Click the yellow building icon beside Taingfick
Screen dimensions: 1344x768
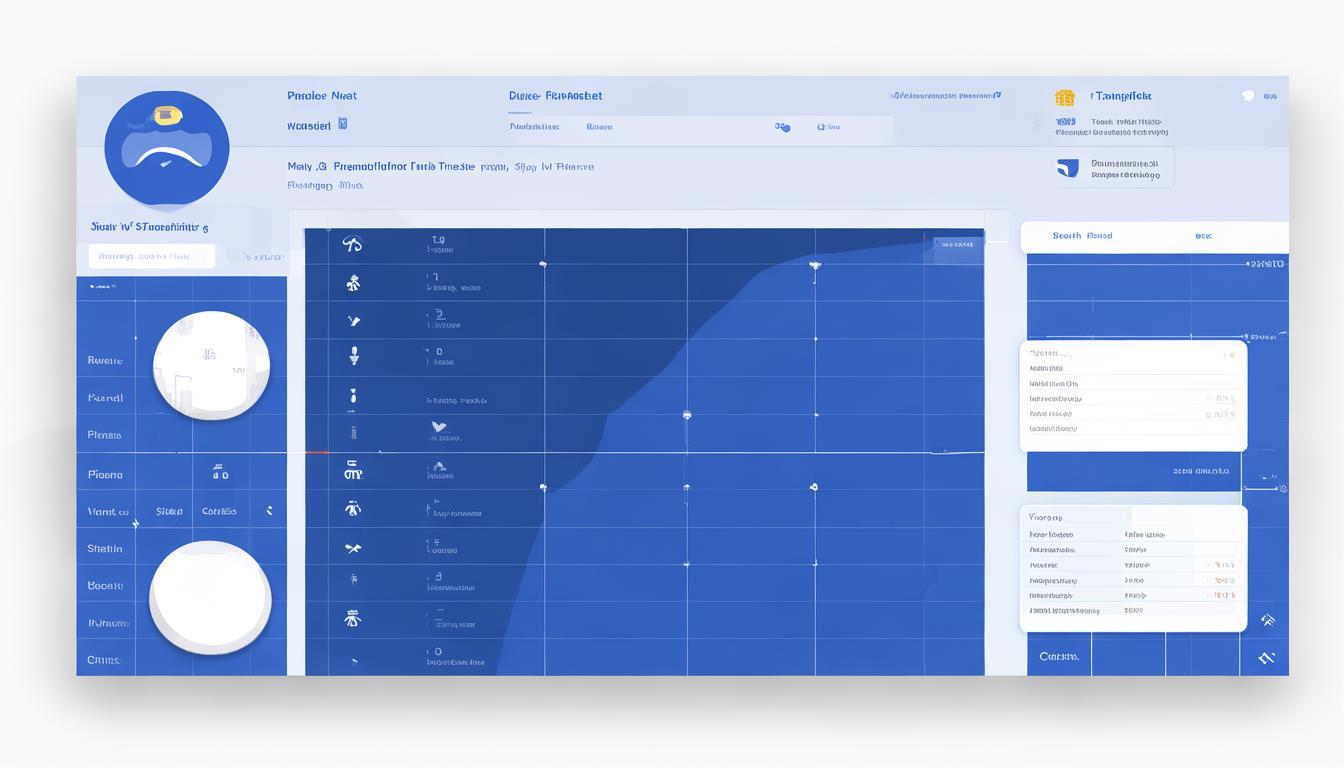[1065, 97]
